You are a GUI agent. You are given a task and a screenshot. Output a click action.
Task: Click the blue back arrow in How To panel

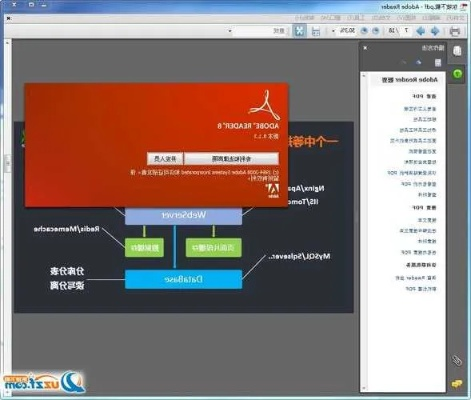click(x=419, y=62)
